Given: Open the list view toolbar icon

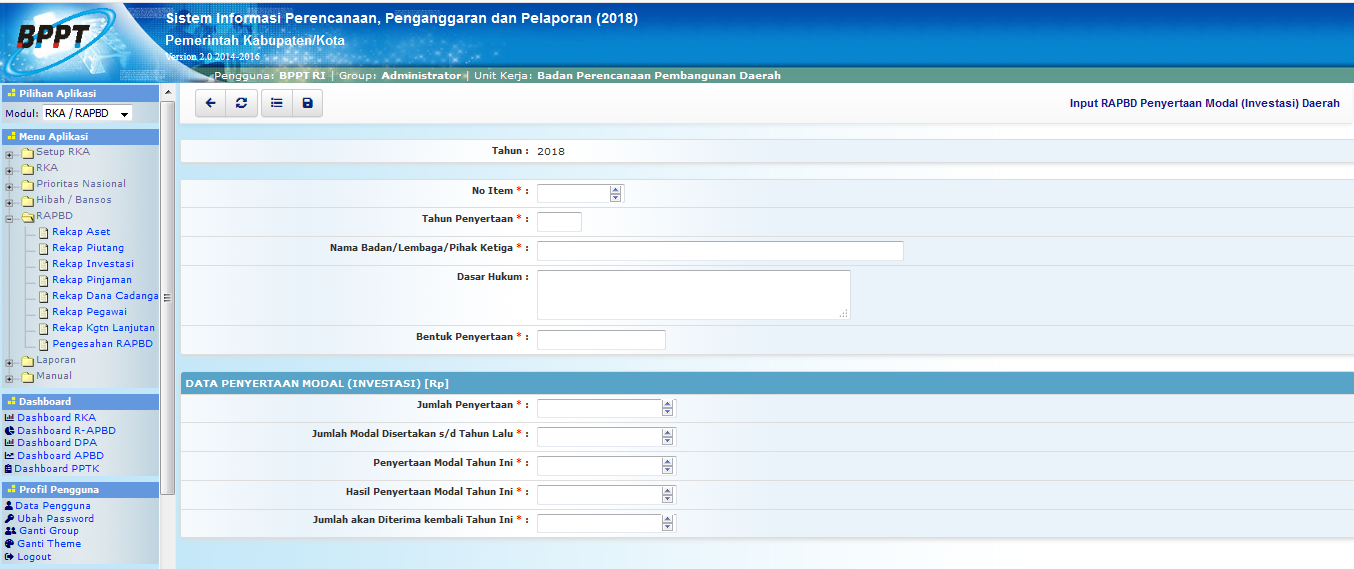Looking at the screenshot, I should (x=277, y=103).
